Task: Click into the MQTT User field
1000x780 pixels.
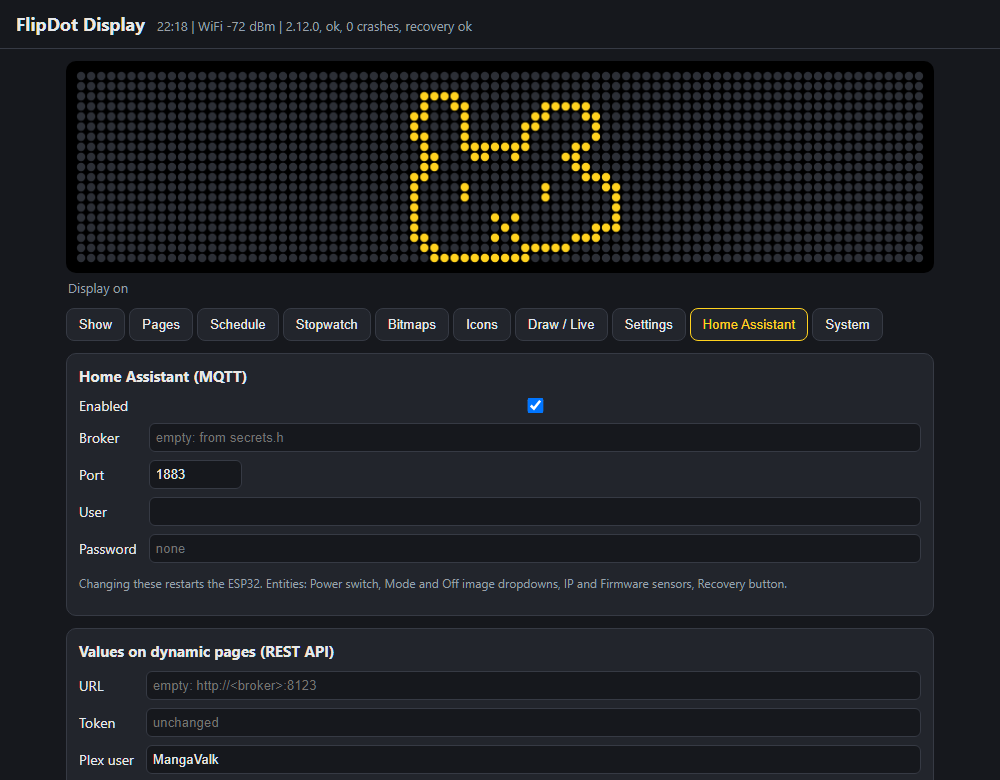Action: tap(534, 511)
